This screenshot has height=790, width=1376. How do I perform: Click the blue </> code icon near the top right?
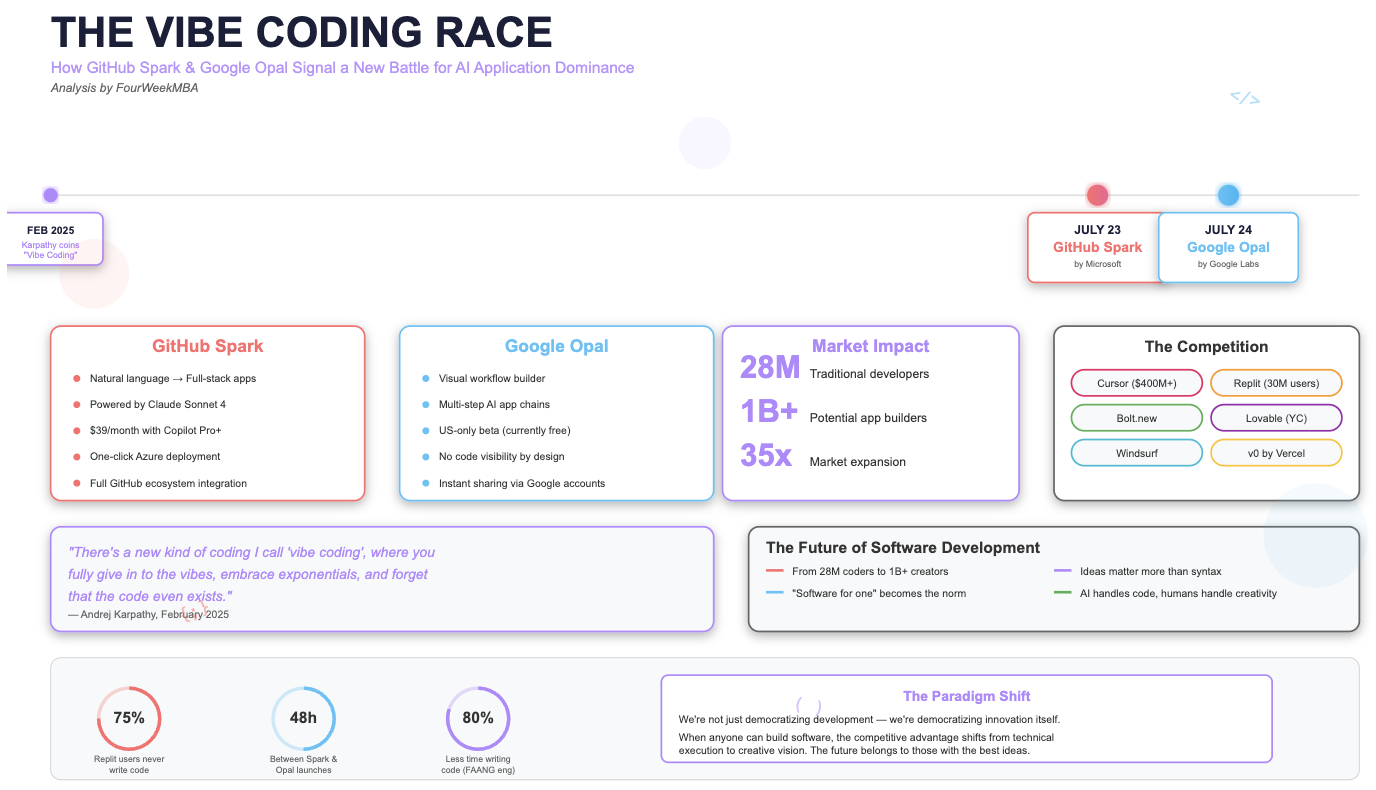1246,96
